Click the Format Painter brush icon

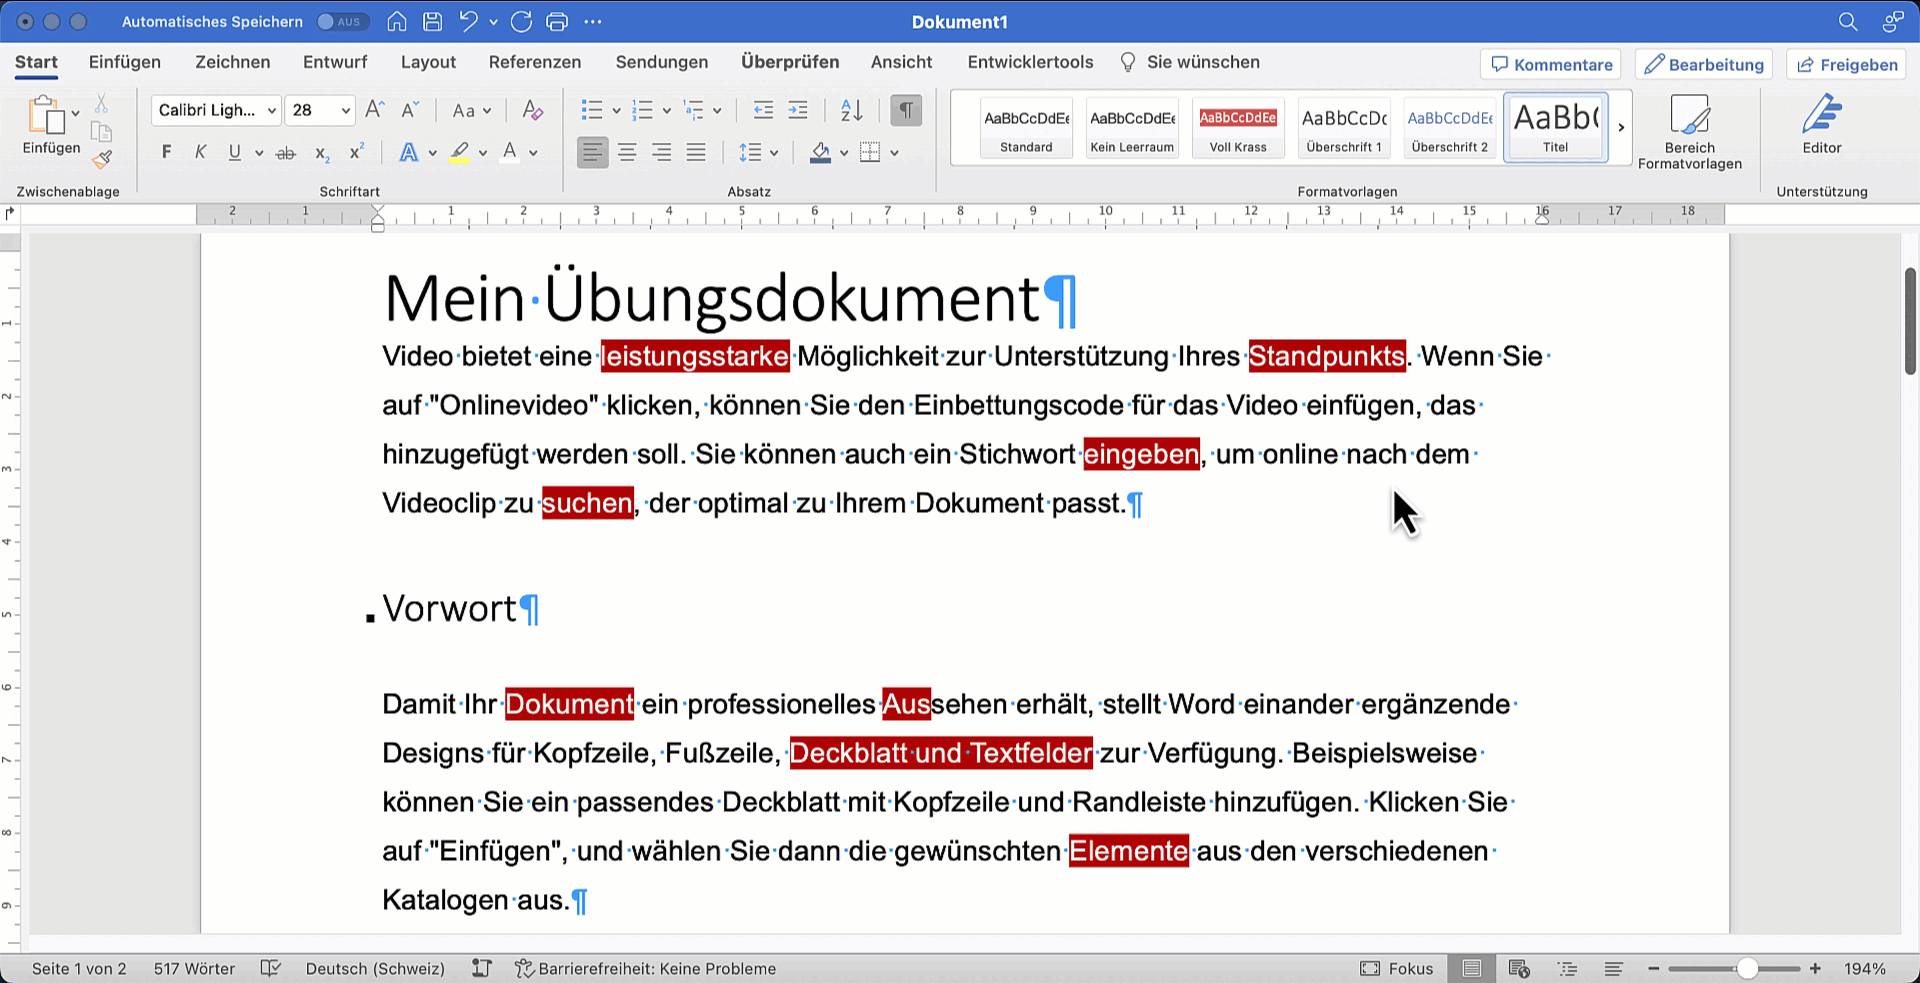click(102, 159)
